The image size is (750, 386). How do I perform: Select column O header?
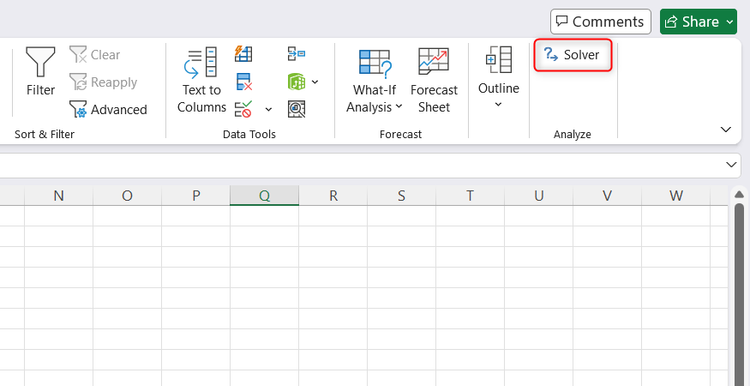[x=127, y=196]
